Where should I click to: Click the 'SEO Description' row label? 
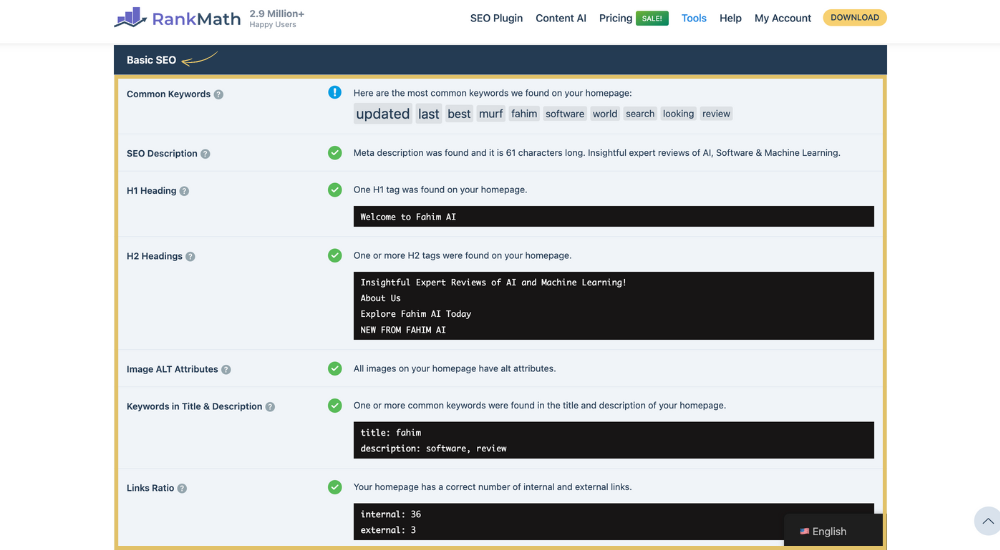click(x=162, y=153)
